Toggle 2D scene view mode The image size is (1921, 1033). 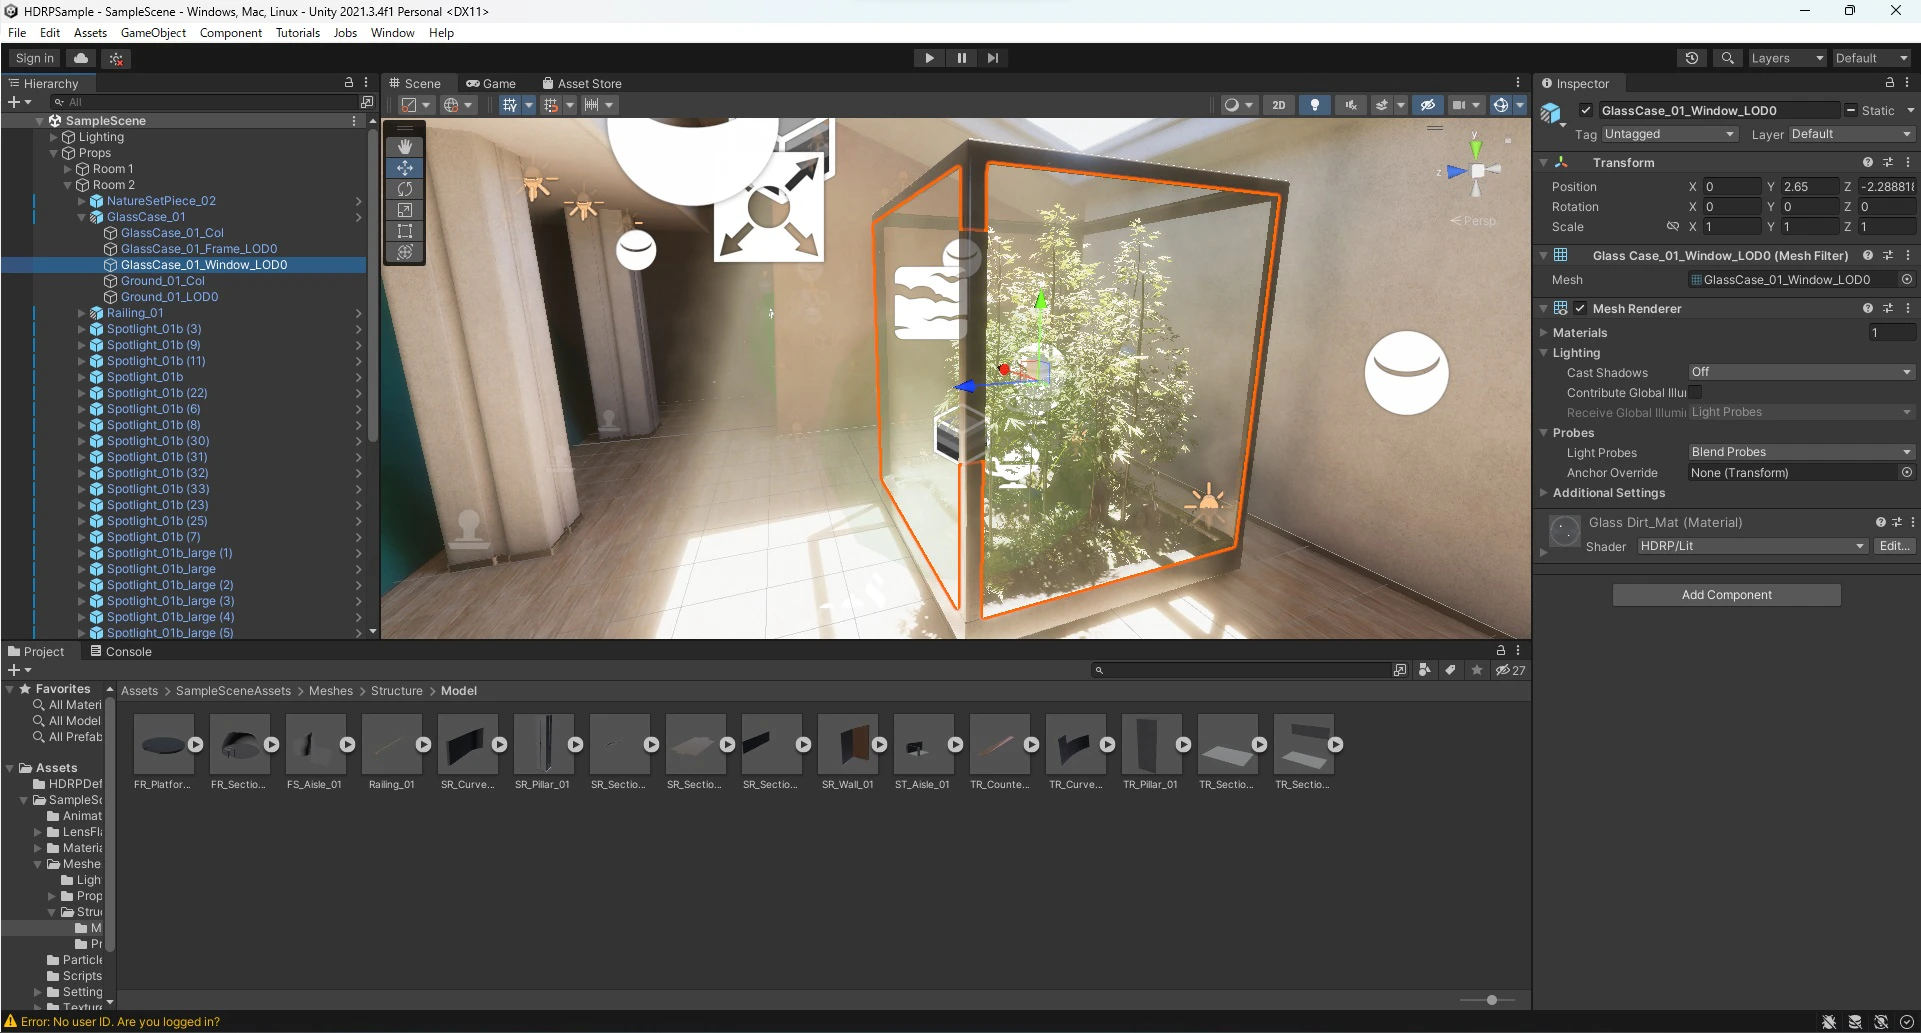(1279, 105)
